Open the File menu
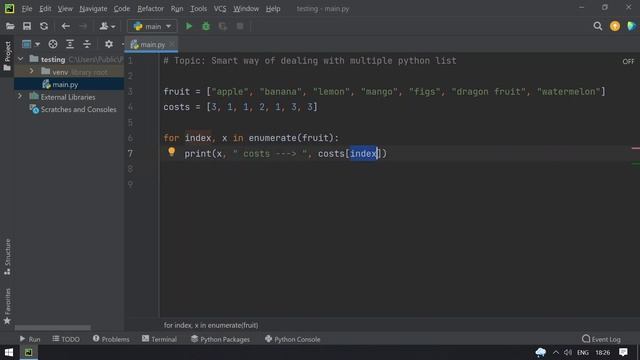The image size is (640, 360). [x=27, y=9]
